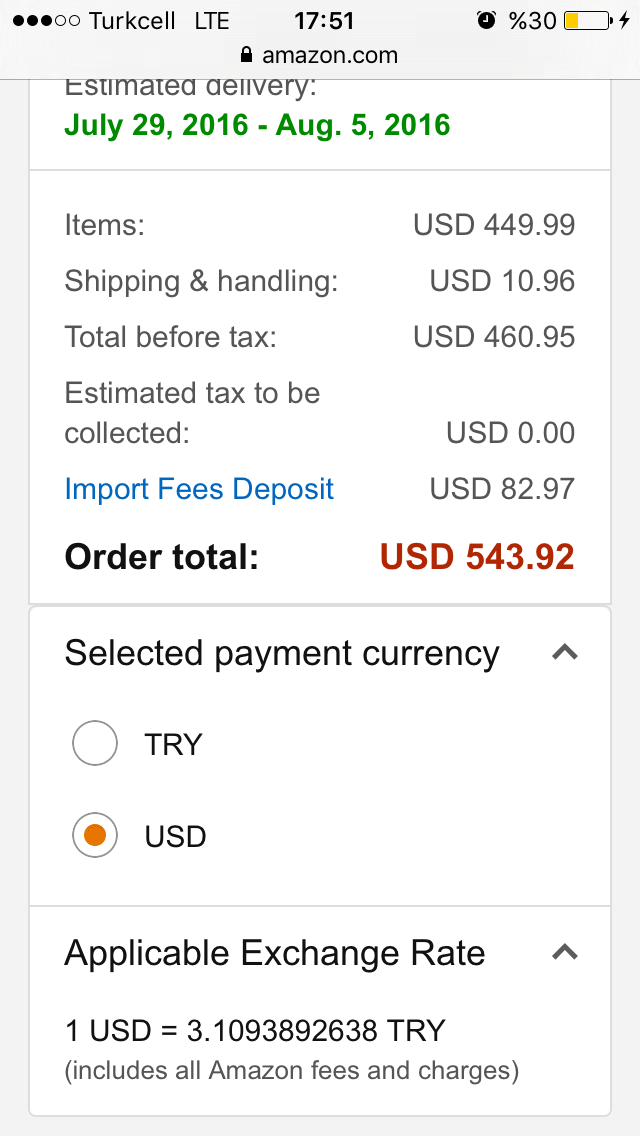The height and width of the screenshot is (1136, 640).
Task: Tap the battery indicator icon
Action: click(x=588, y=20)
